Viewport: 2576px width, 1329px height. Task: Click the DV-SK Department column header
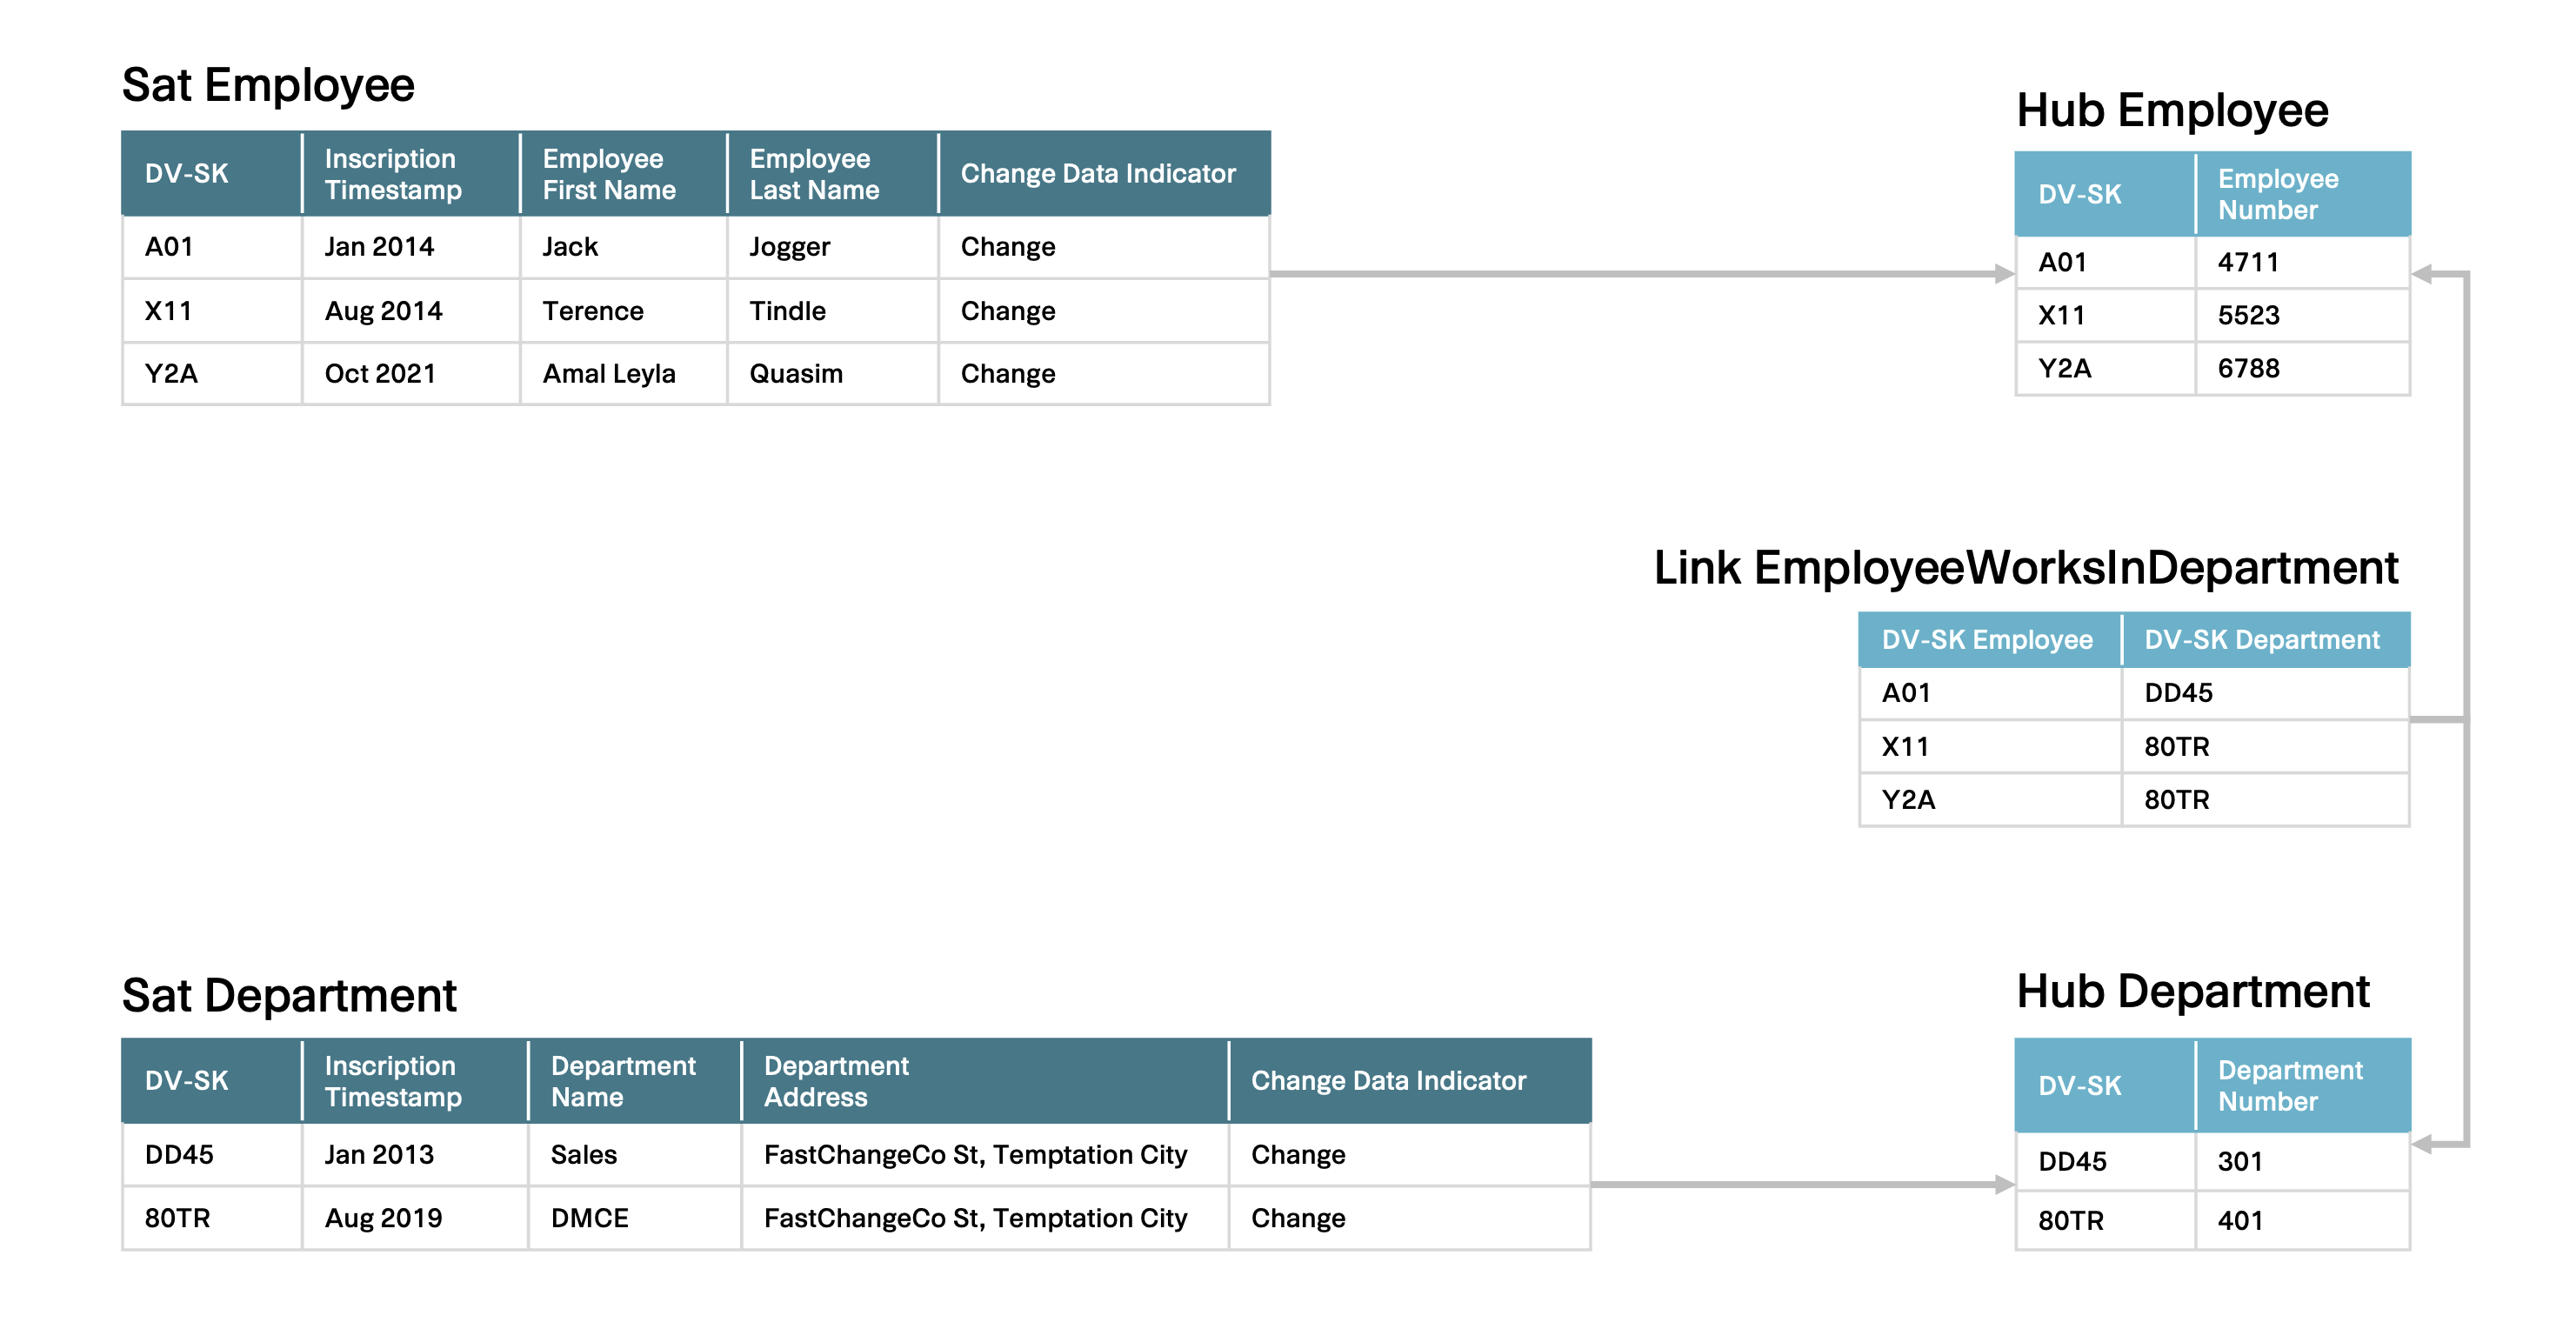pyautogui.click(x=2261, y=640)
